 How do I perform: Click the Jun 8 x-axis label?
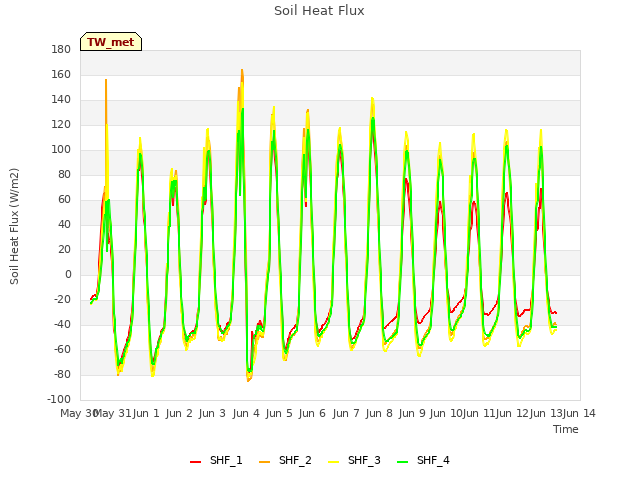(x=379, y=413)
